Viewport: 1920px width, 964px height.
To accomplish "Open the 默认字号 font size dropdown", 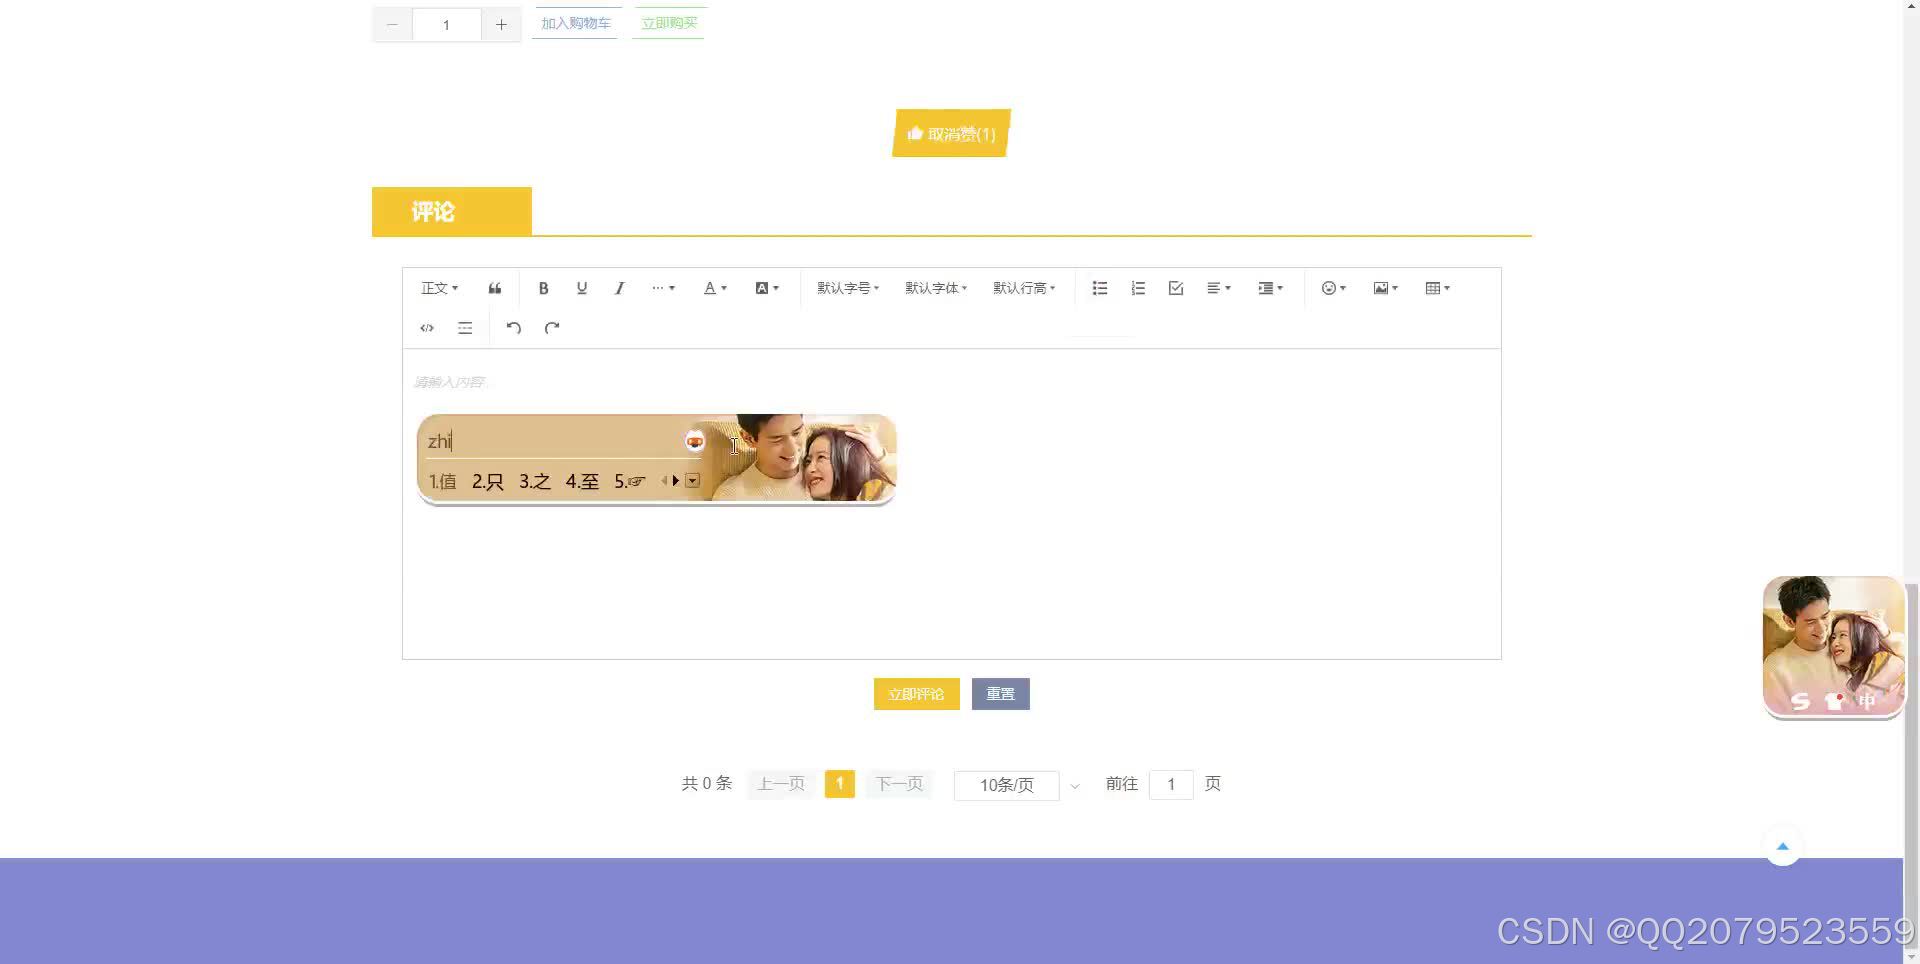I will [x=847, y=288].
